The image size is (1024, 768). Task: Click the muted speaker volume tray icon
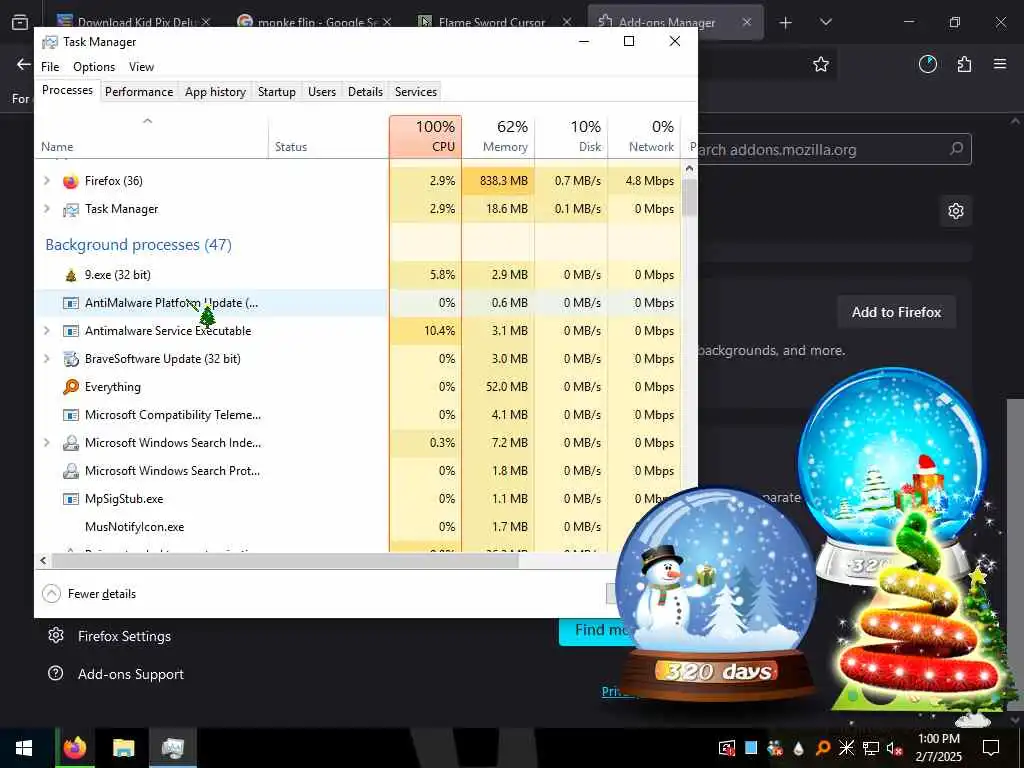click(894, 748)
